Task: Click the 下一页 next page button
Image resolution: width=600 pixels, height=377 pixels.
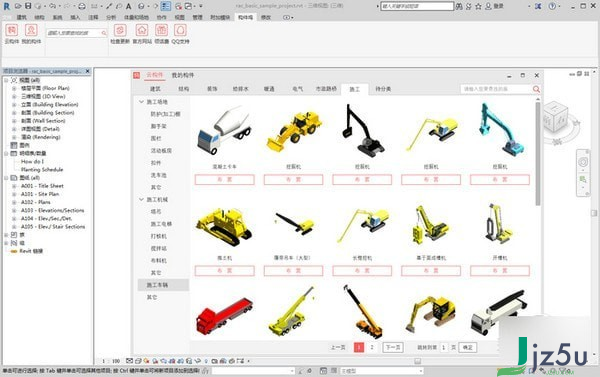Action: (393, 348)
